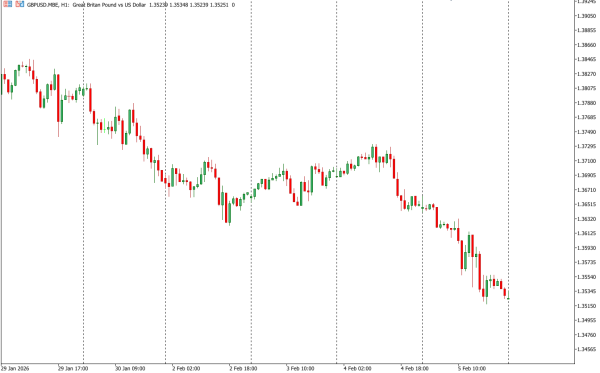Click the 4 Feb 18:00 time label

point(415,369)
